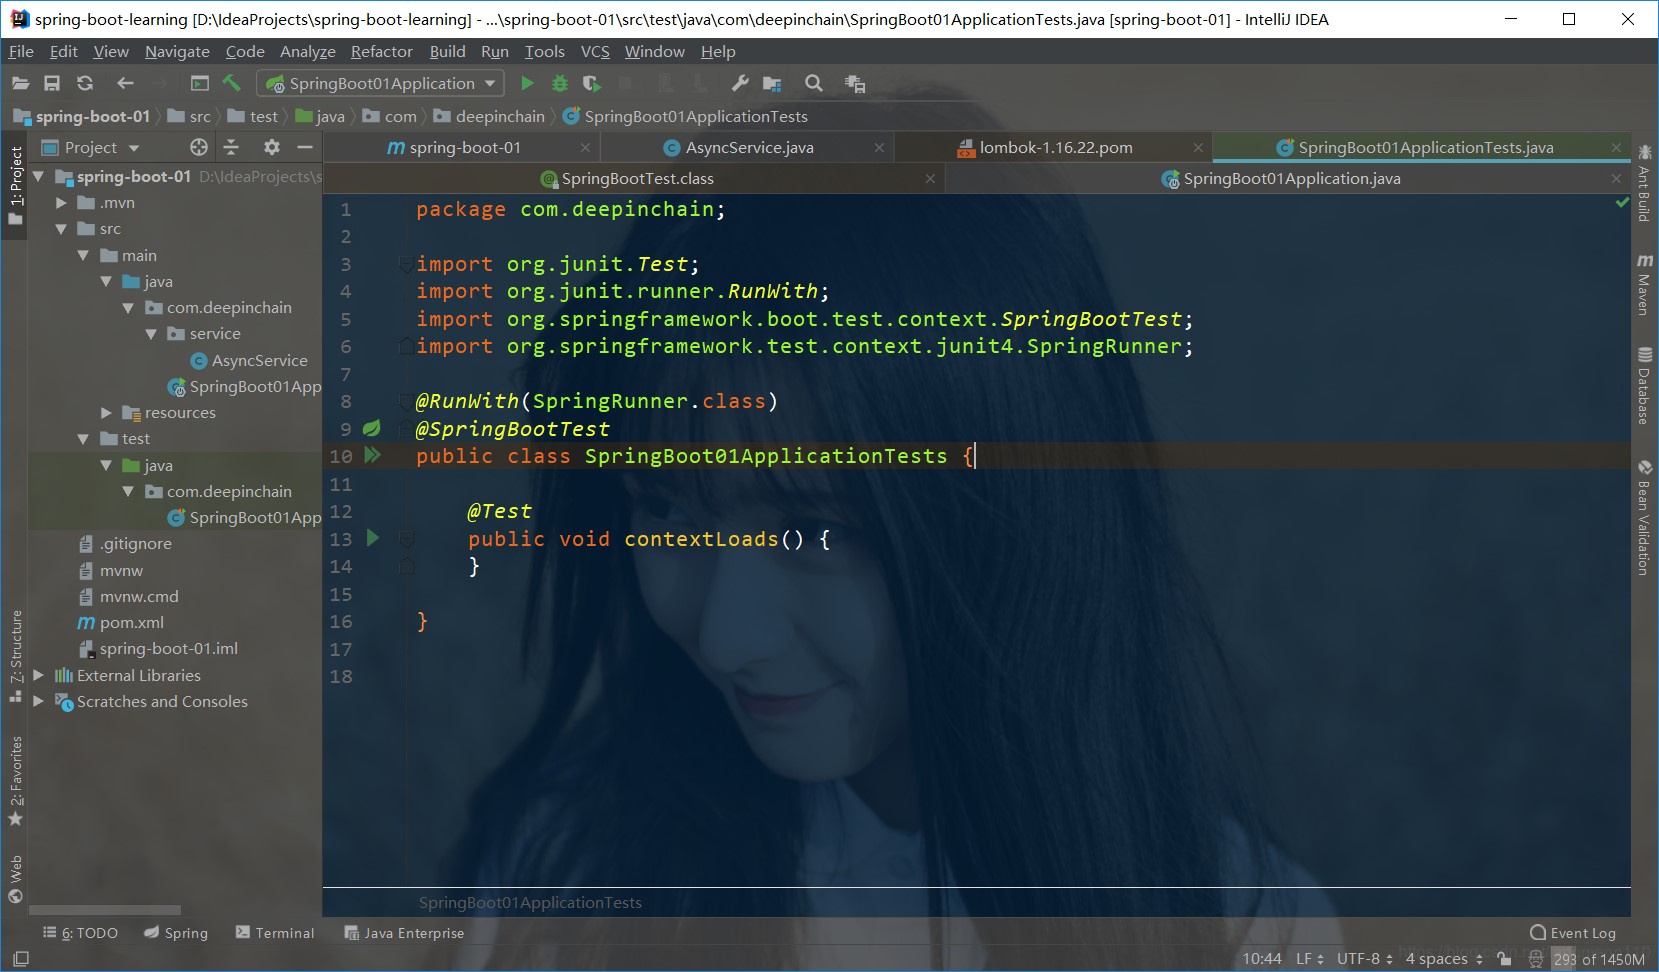Screen dimensions: 1659x972
Task: Open the Spring tool window
Action: point(176,932)
